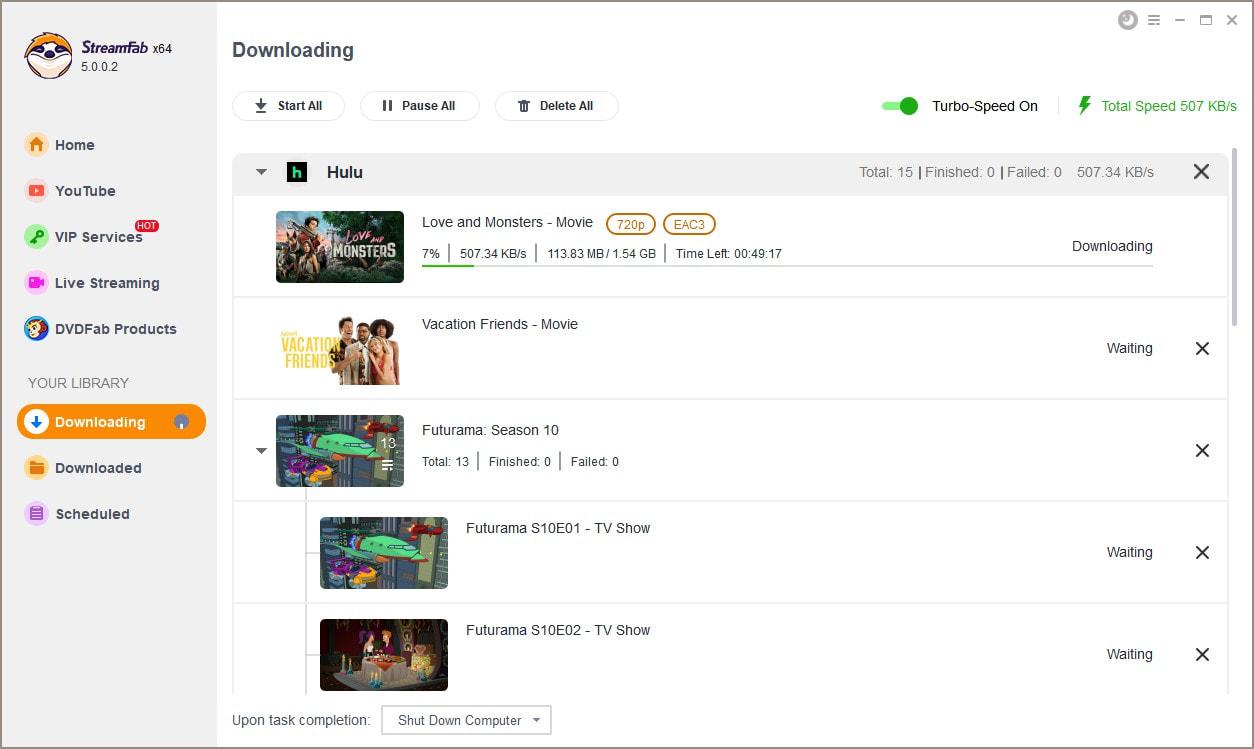The image size is (1254, 749).
Task: Click the green lightning Total Speed icon
Action: pyautogui.click(x=1084, y=106)
